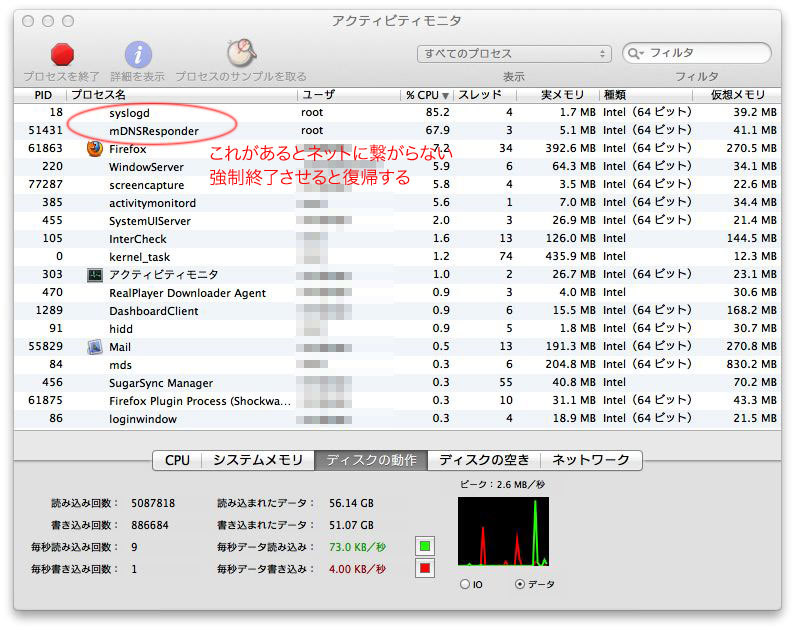Switch to the CPU tab
Viewport: 795px width, 630px height.
(177, 460)
